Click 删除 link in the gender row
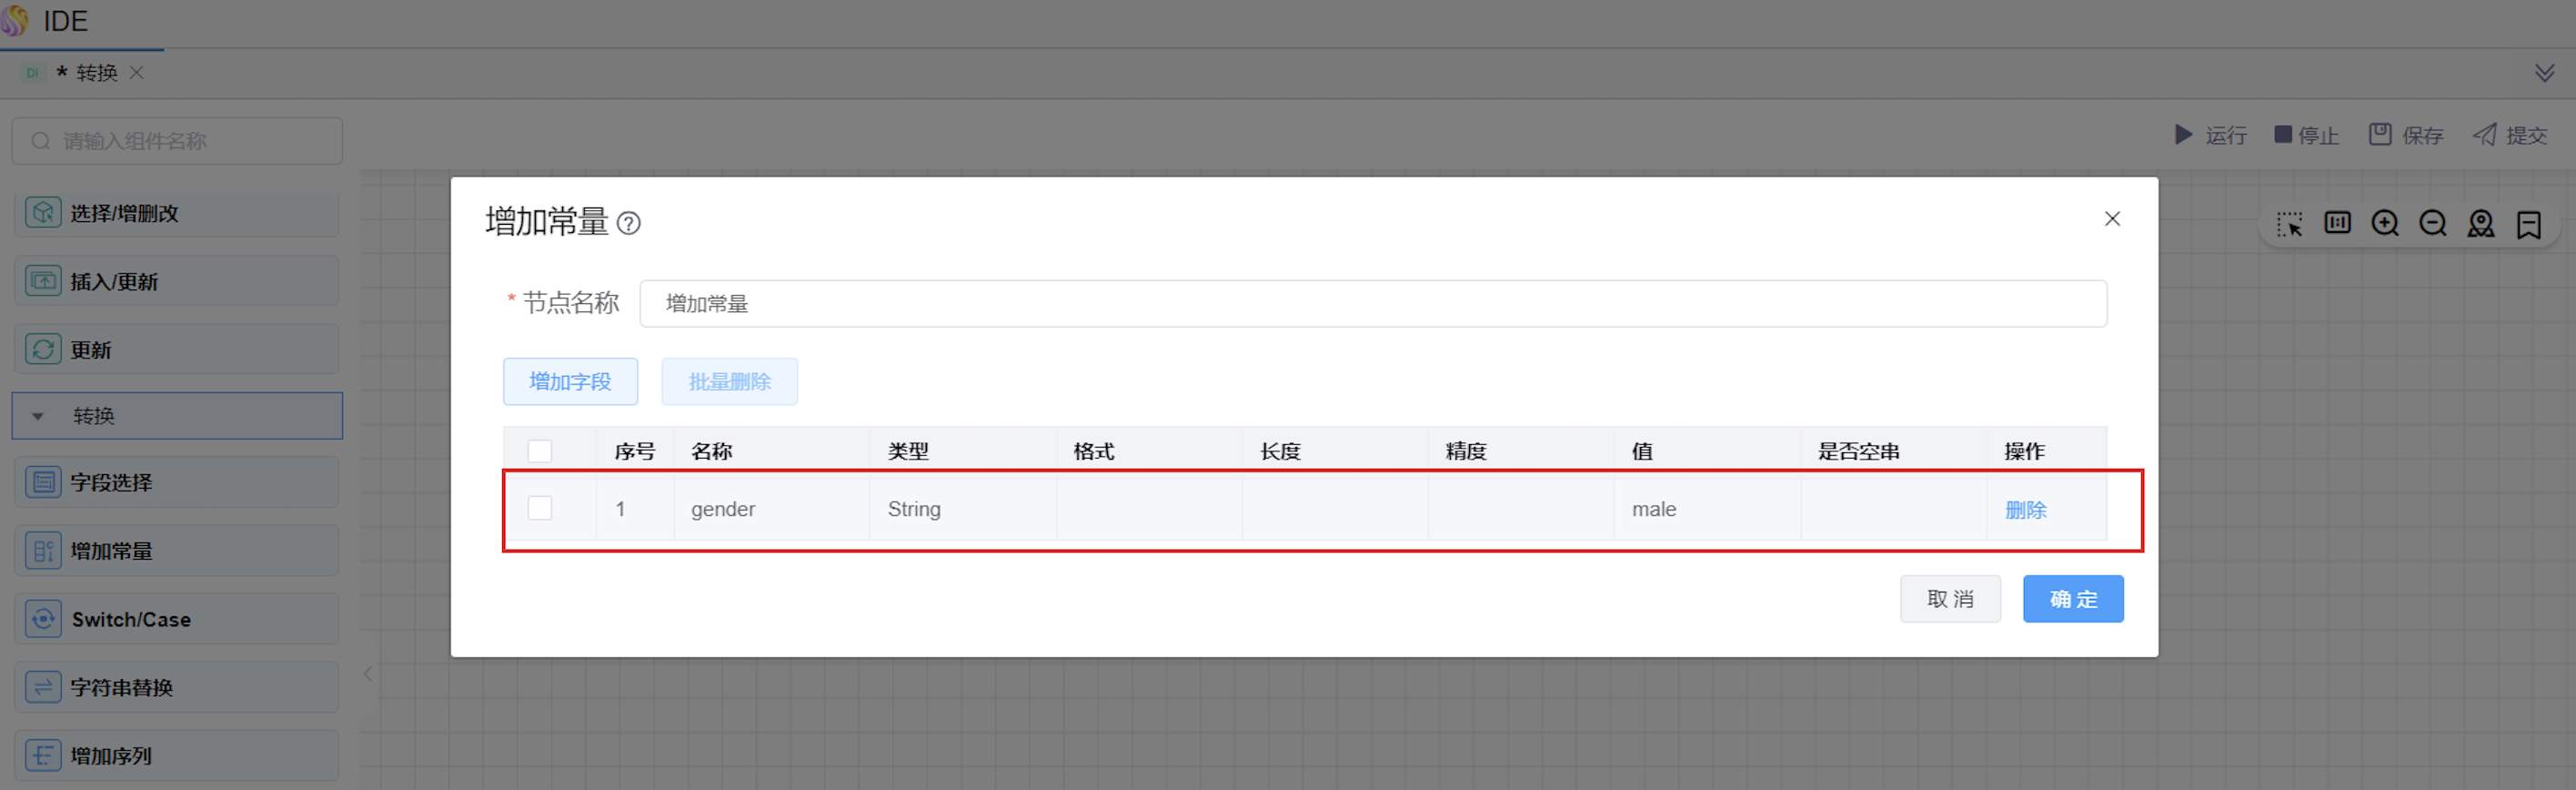 tap(2025, 510)
